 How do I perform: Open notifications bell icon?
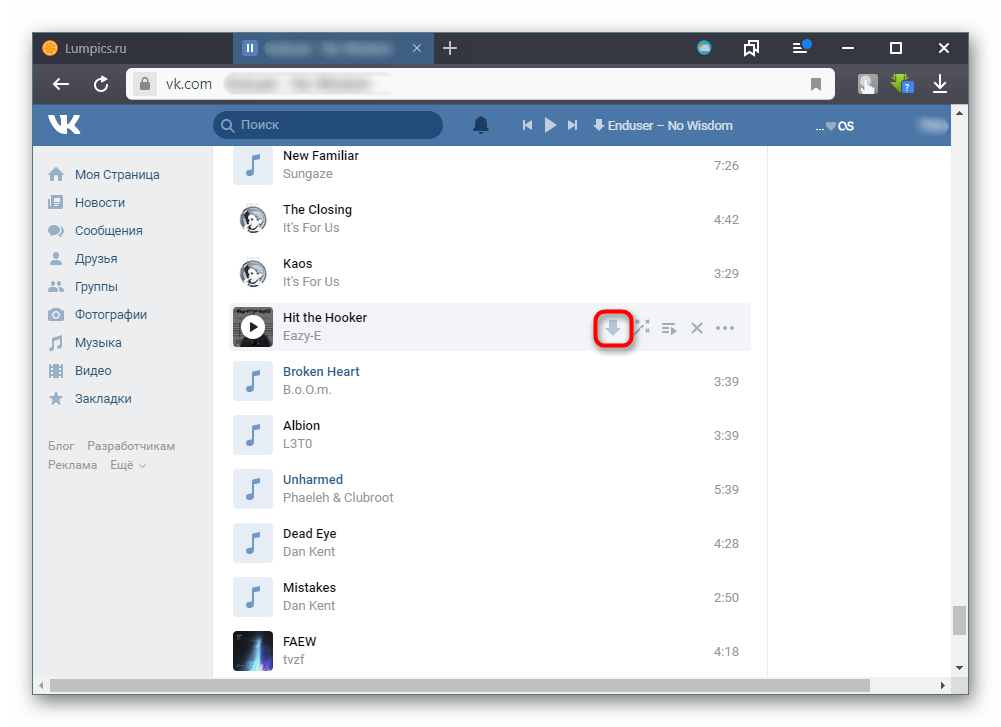click(x=481, y=125)
